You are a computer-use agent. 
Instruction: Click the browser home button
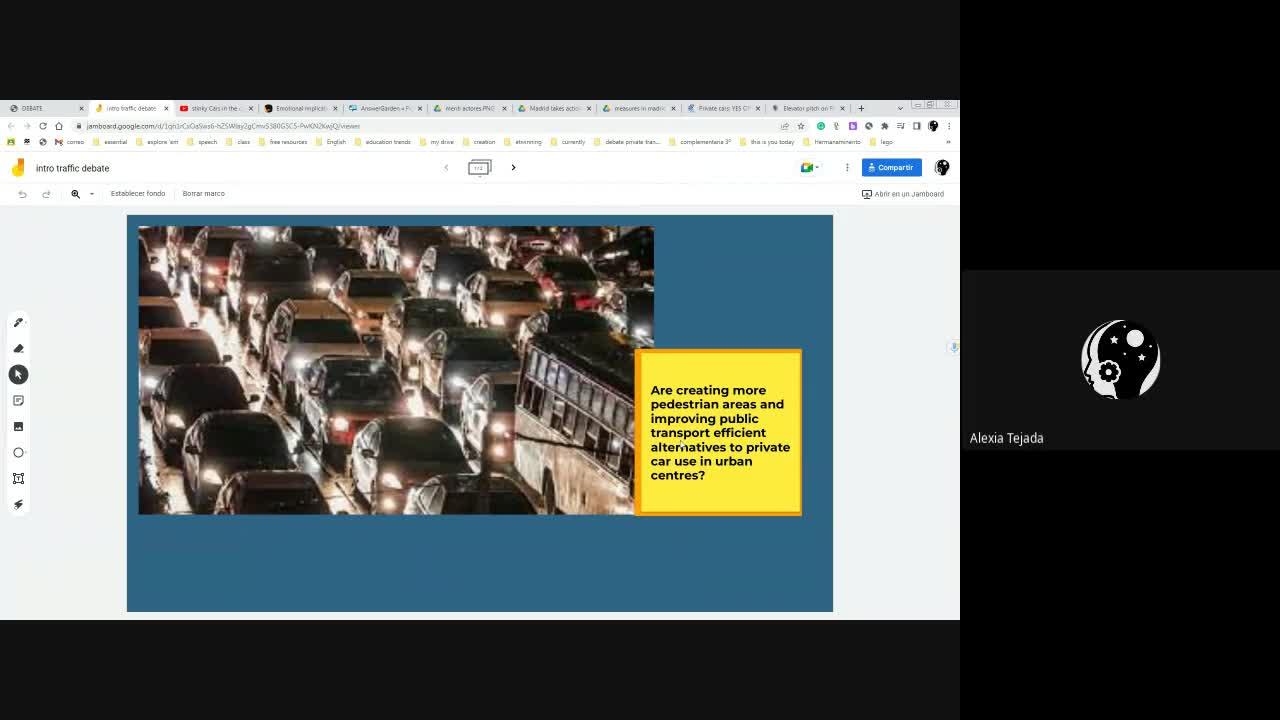pyautogui.click(x=59, y=126)
